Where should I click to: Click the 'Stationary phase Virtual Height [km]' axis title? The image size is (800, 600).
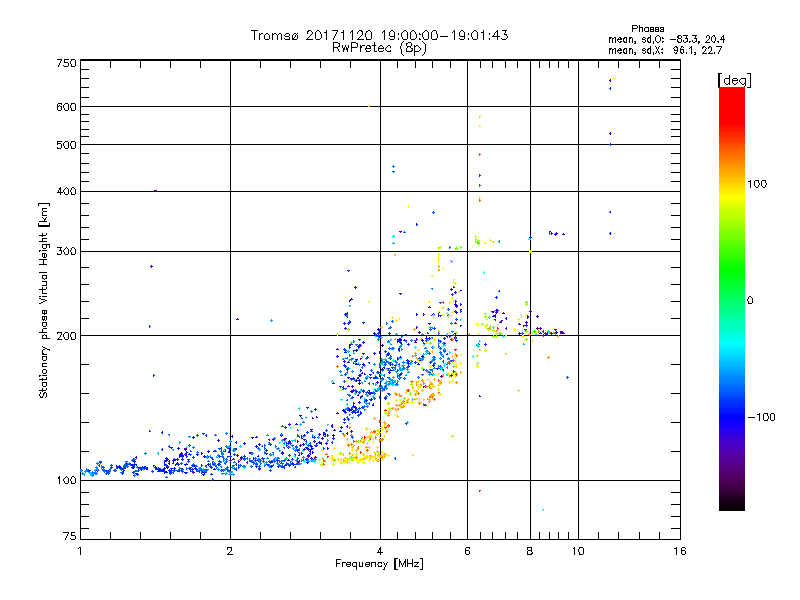(x=44, y=301)
